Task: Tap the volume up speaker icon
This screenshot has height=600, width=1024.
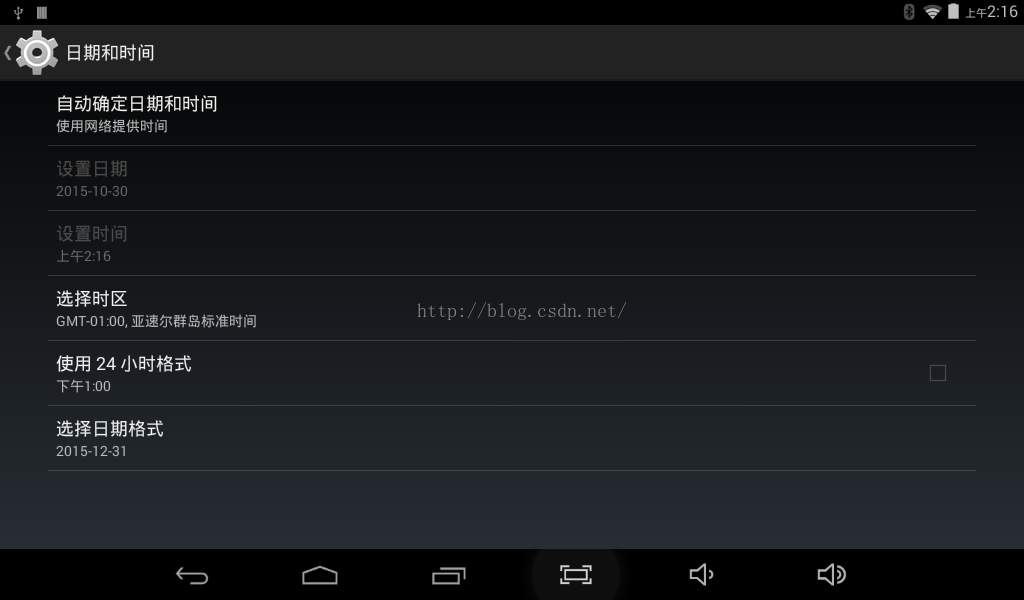Action: [831, 575]
